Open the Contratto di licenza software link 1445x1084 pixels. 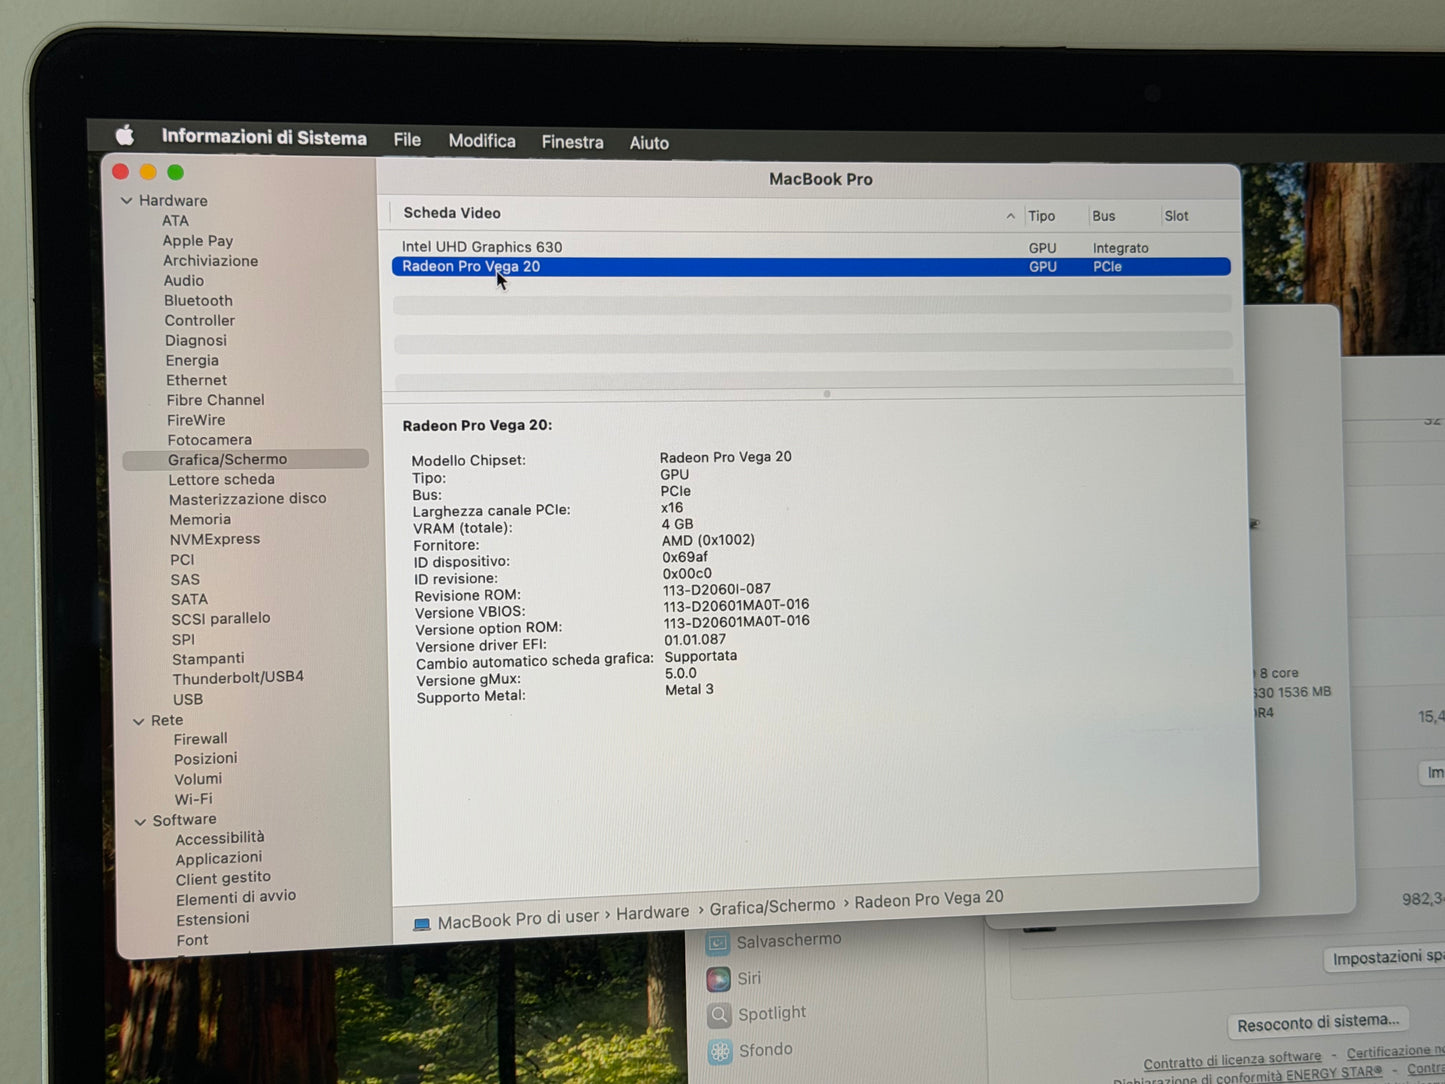(x=1232, y=1061)
